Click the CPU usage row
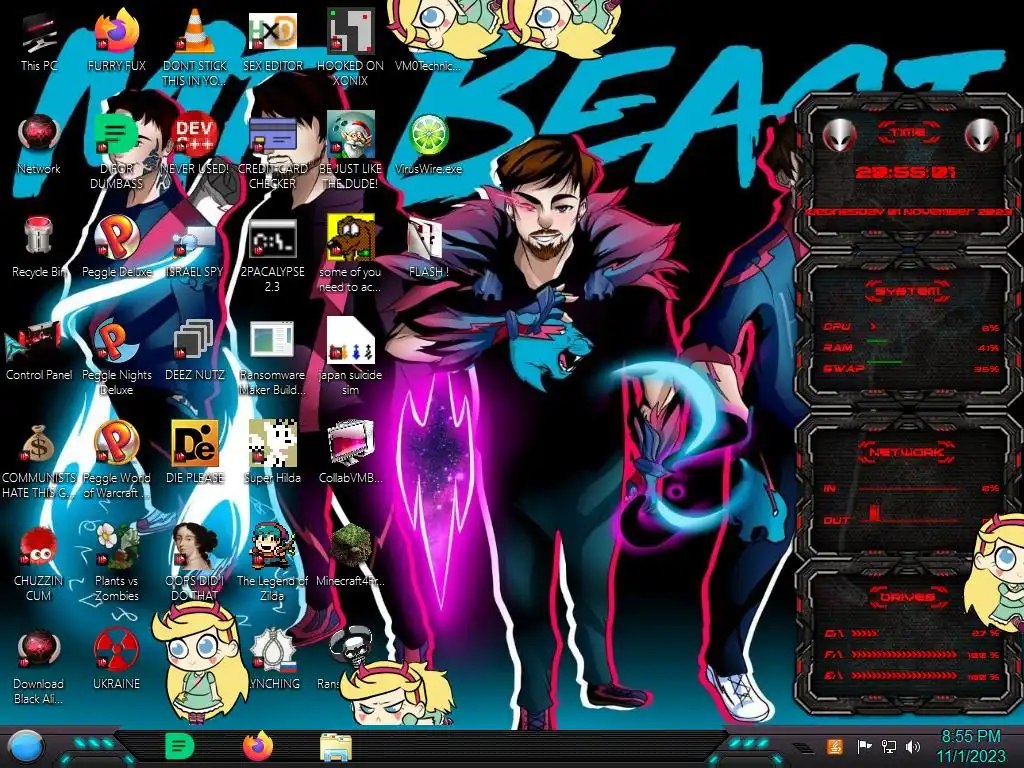The width and height of the screenshot is (1024, 768). 910,327
